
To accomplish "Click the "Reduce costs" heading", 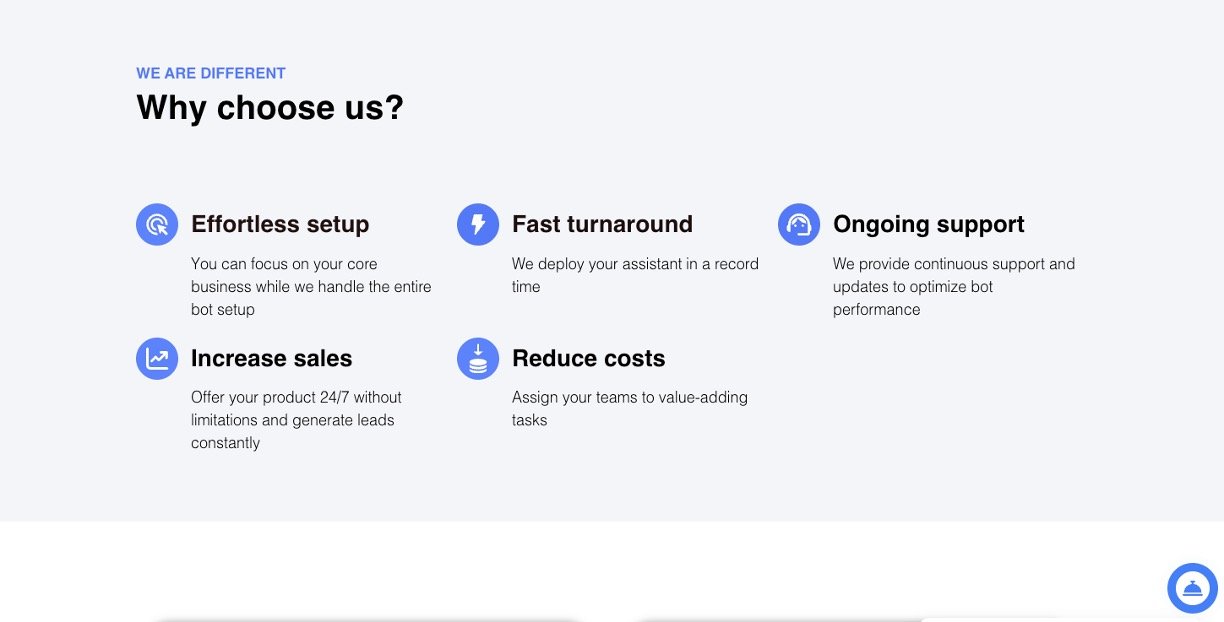I will pyautogui.click(x=588, y=358).
